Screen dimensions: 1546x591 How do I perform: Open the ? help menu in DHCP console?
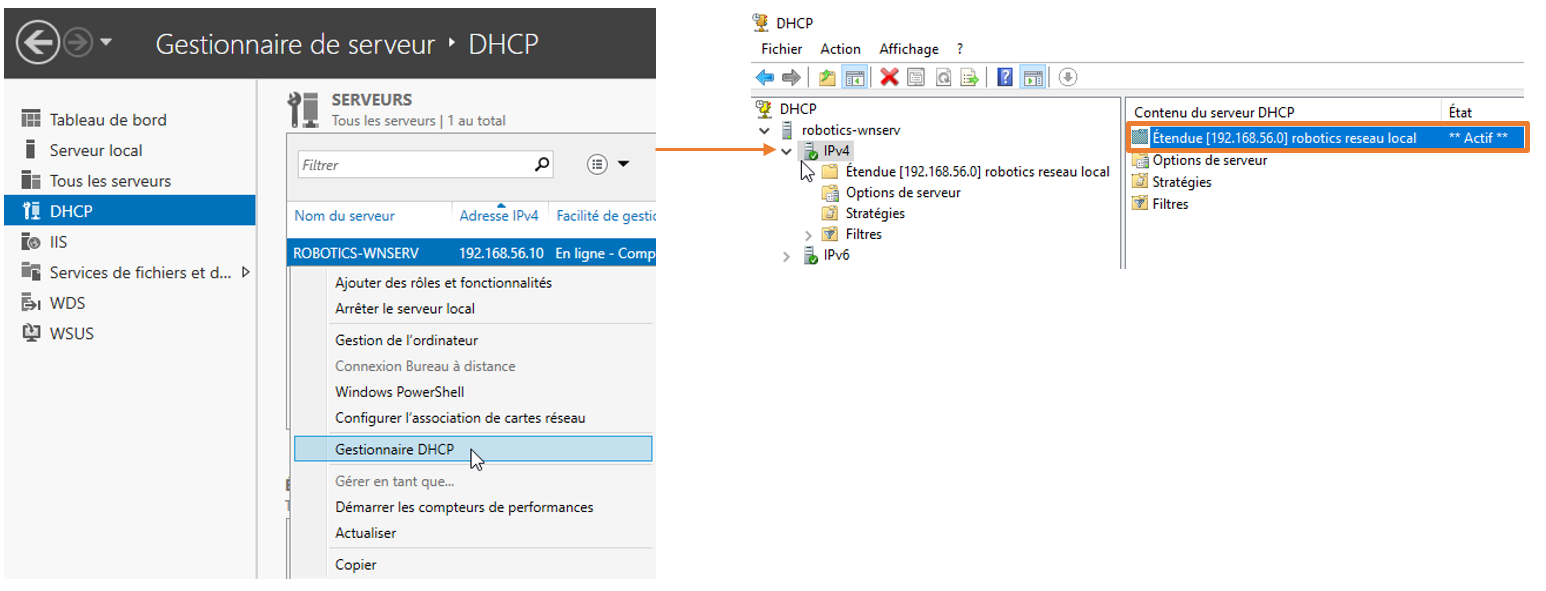960,49
